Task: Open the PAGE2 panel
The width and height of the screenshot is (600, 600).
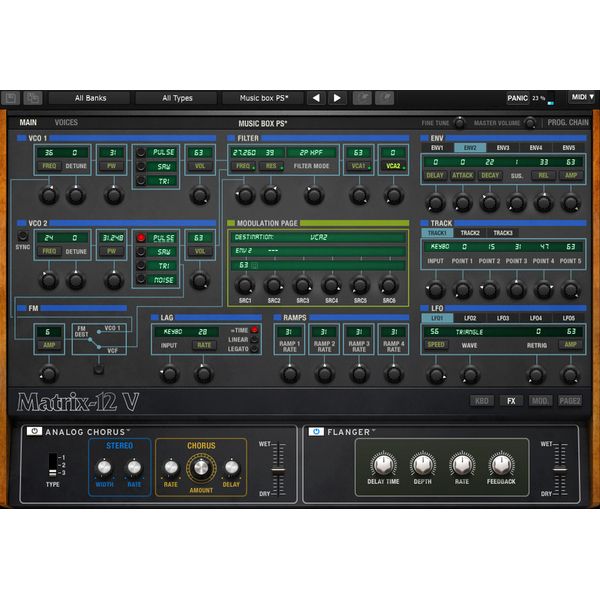Action: [x=570, y=401]
